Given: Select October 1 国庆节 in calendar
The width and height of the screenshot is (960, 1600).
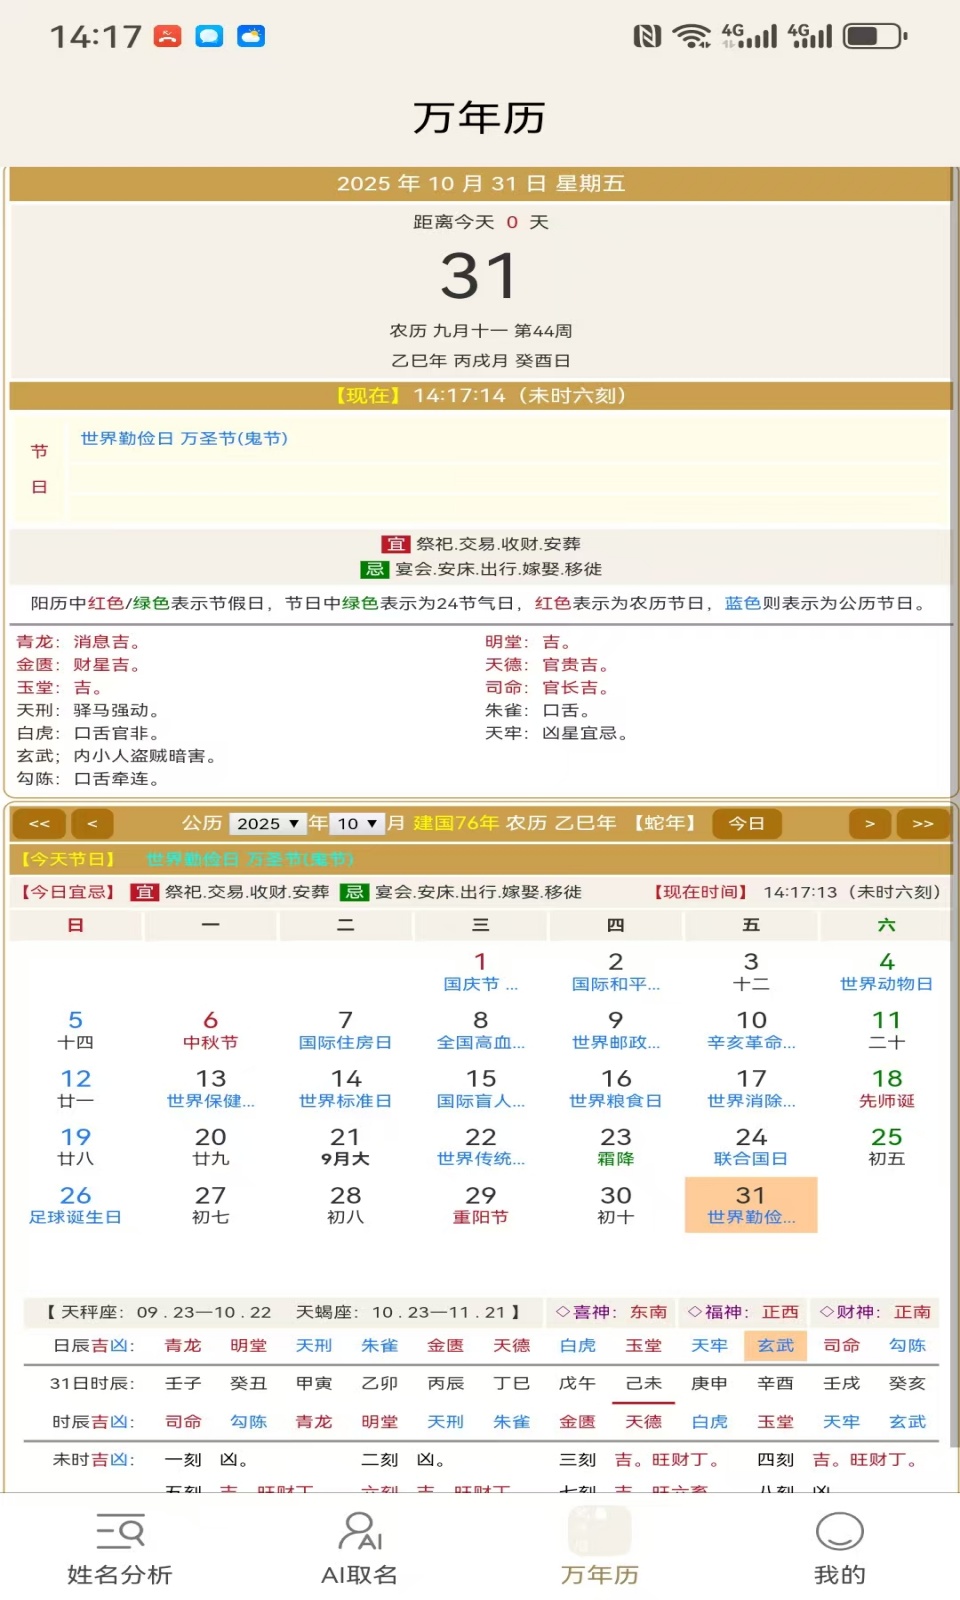Looking at the screenshot, I should click(x=480, y=971).
